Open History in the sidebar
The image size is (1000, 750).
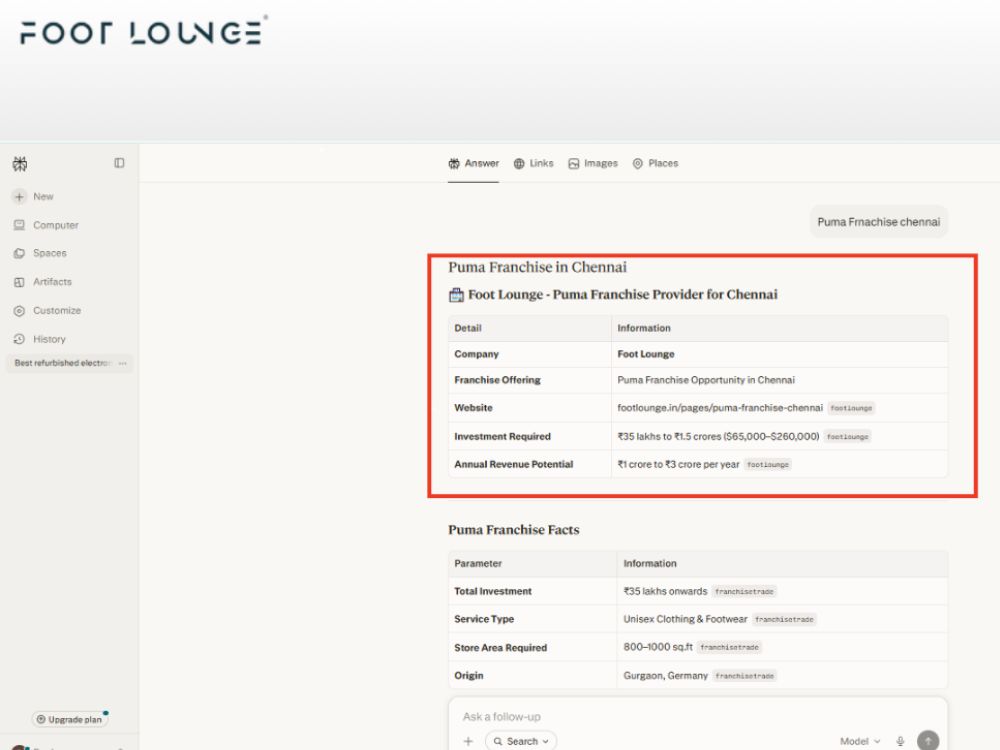click(40, 339)
